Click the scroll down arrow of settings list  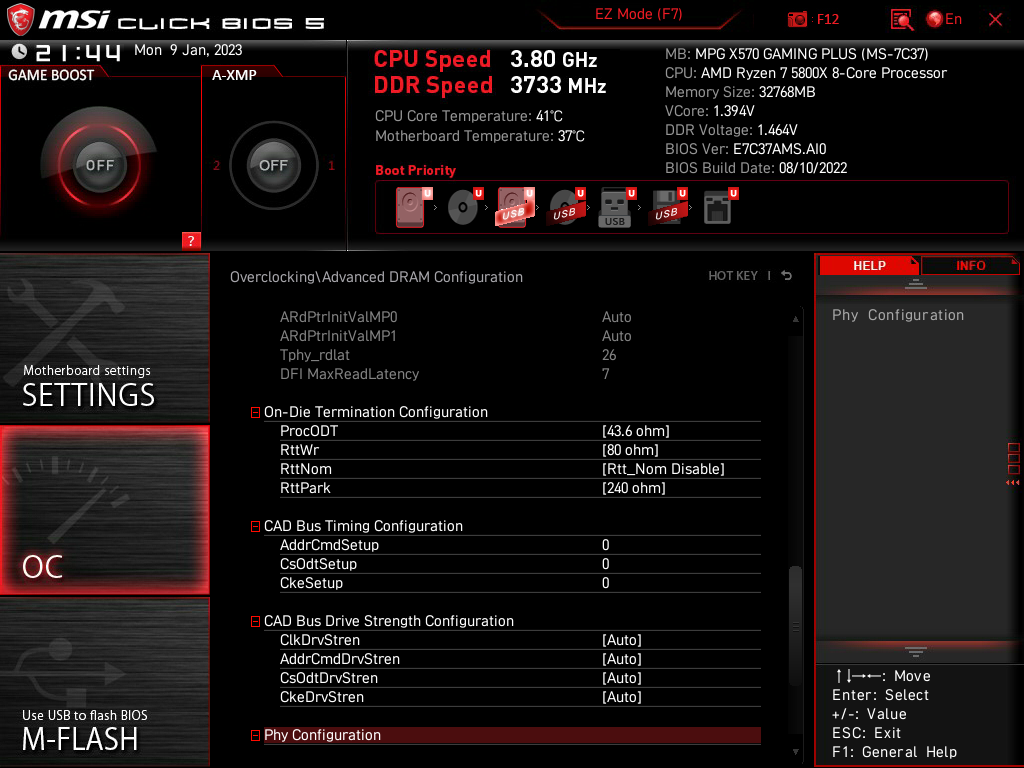click(795, 752)
